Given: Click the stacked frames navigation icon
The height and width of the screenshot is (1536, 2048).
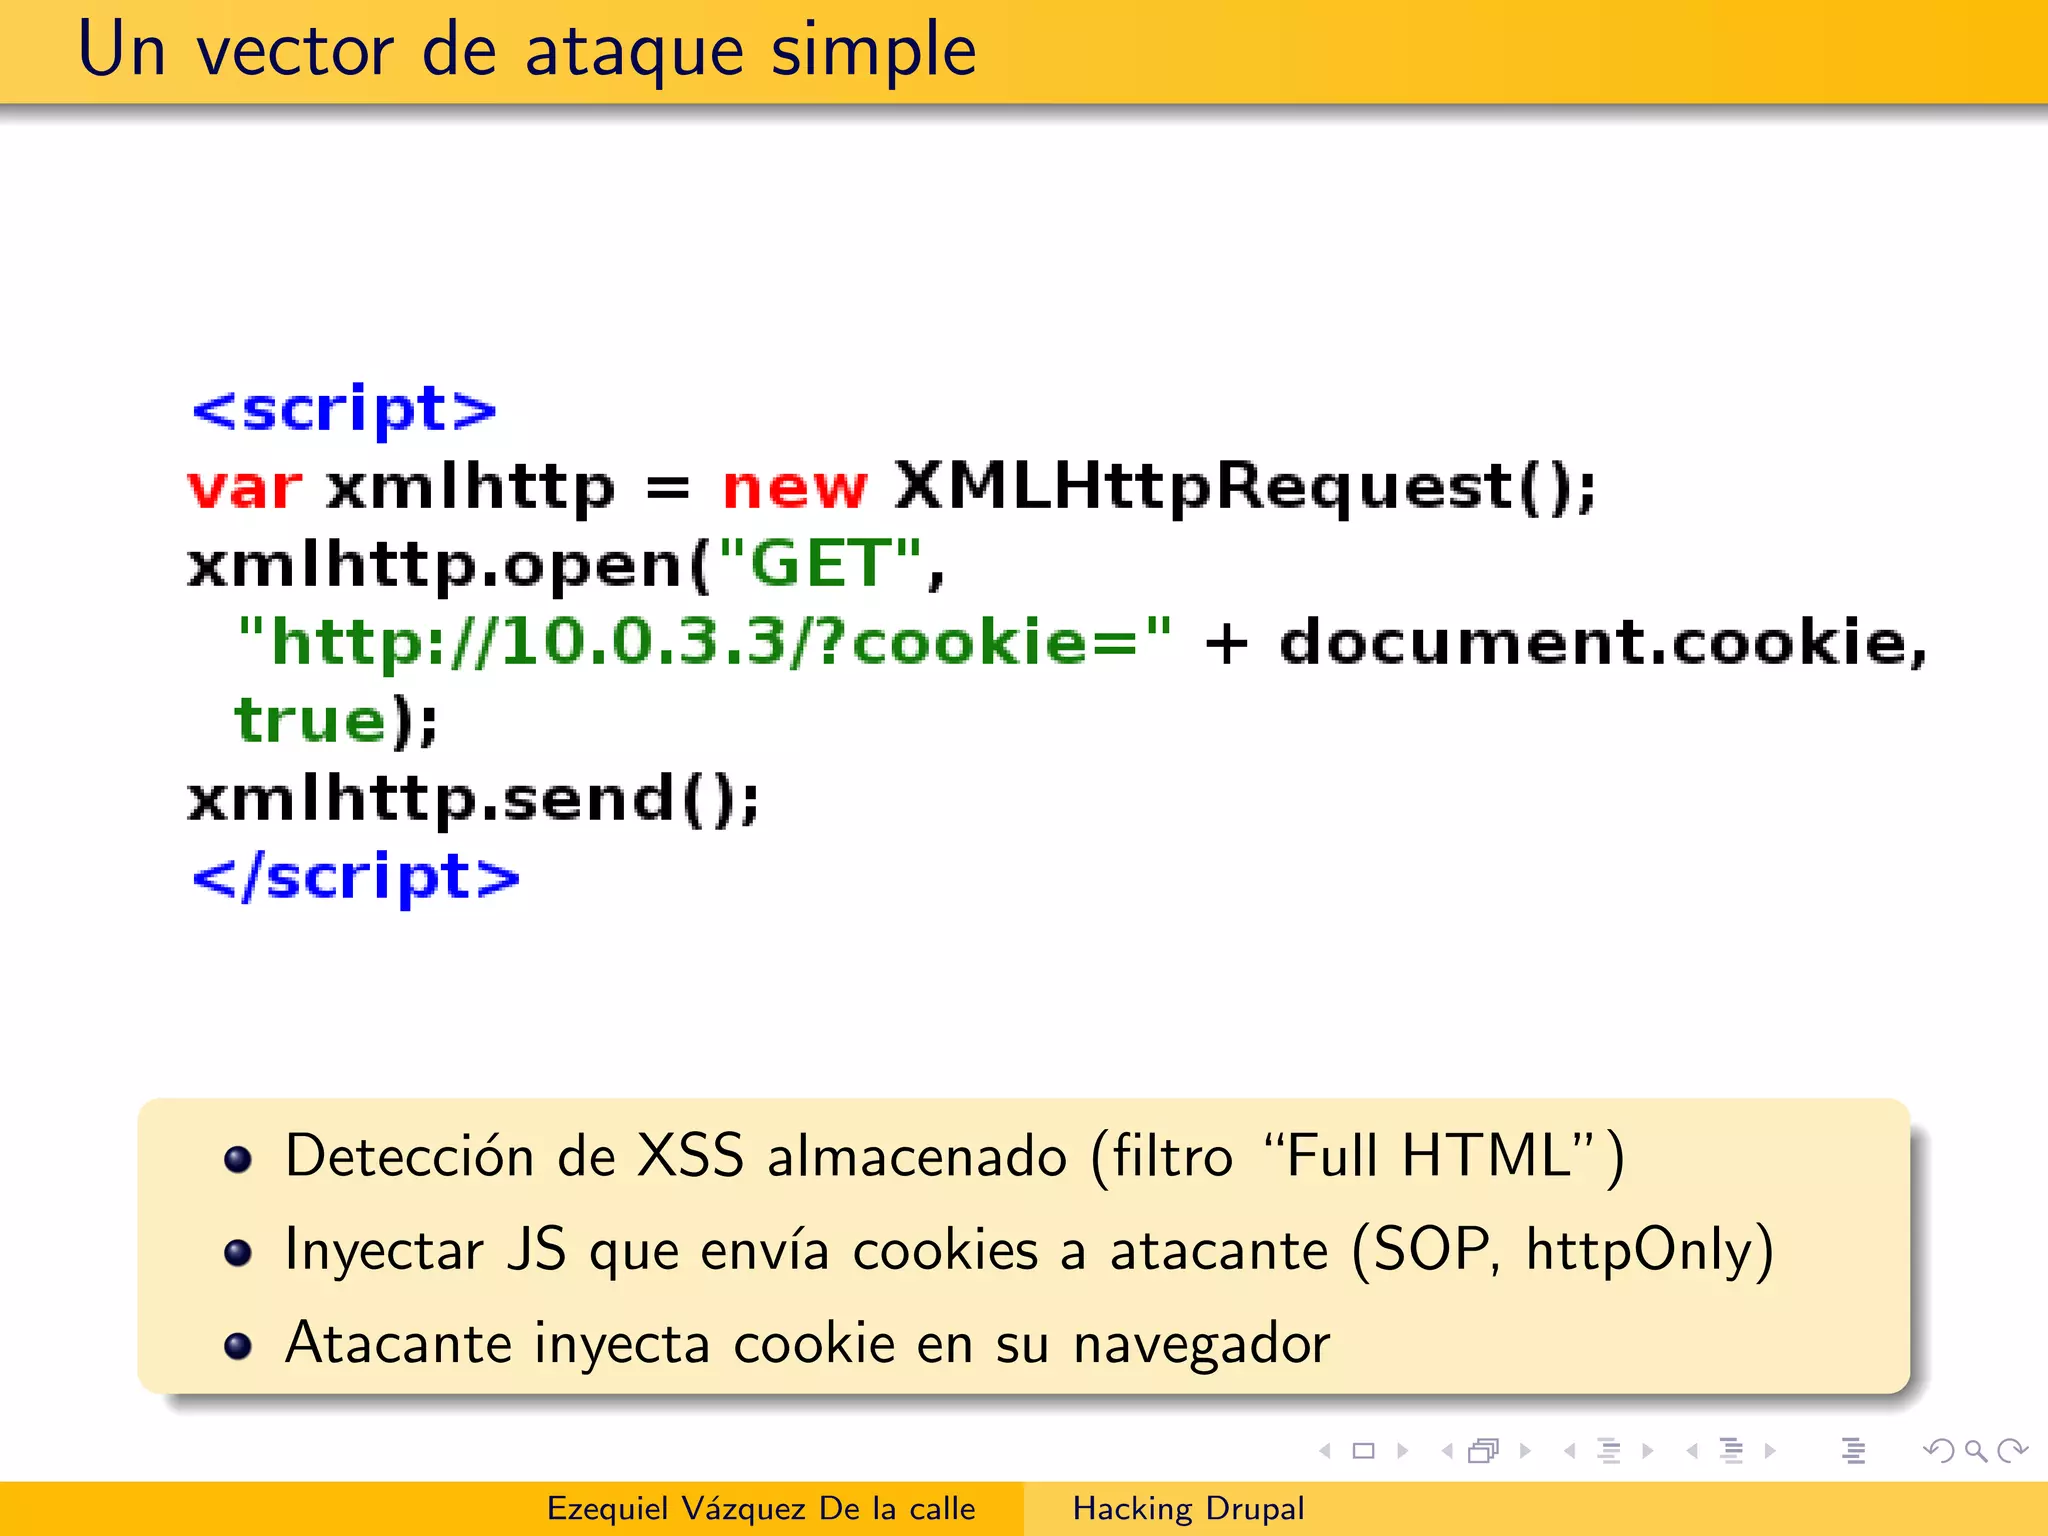Looking at the screenshot, I should click(1484, 1451).
